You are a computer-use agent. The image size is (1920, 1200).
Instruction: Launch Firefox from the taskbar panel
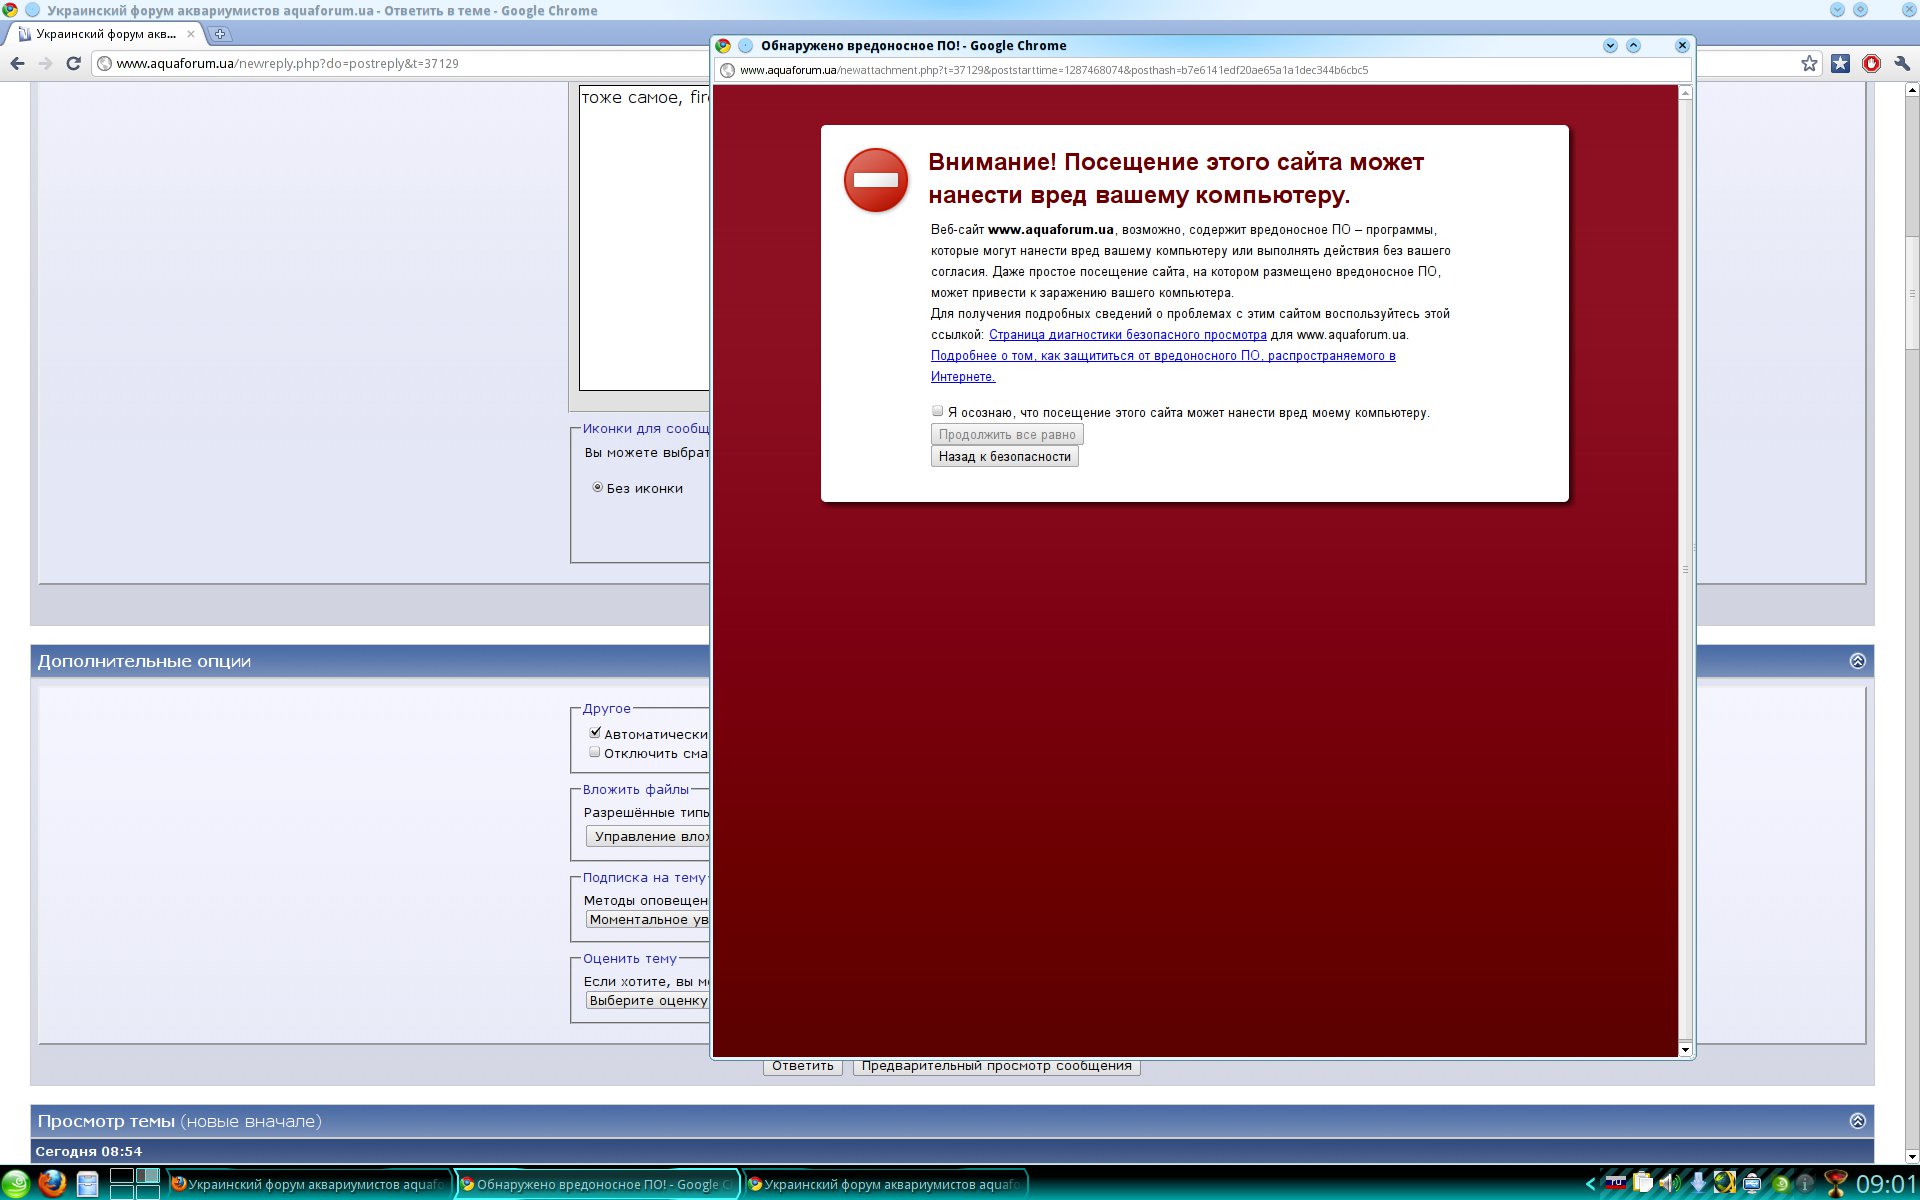click(x=52, y=1184)
